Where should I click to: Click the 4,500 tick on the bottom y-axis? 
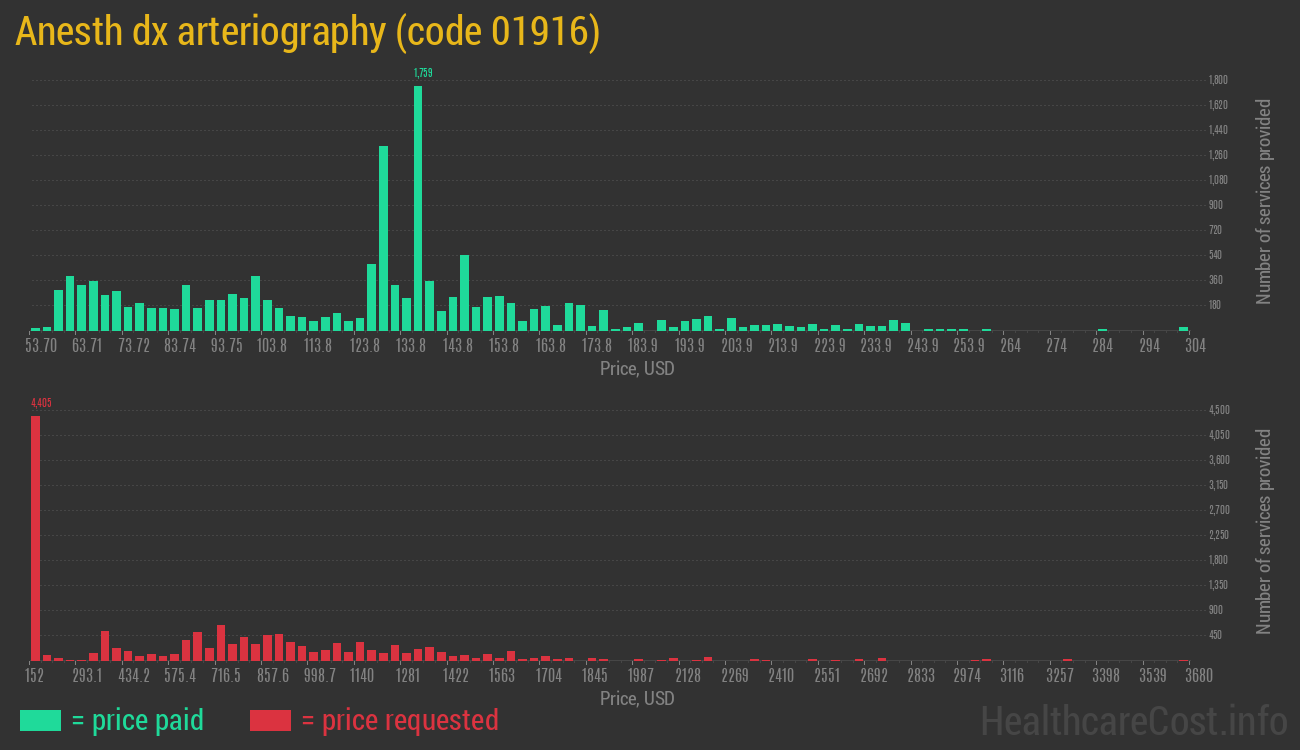point(1219,410)
